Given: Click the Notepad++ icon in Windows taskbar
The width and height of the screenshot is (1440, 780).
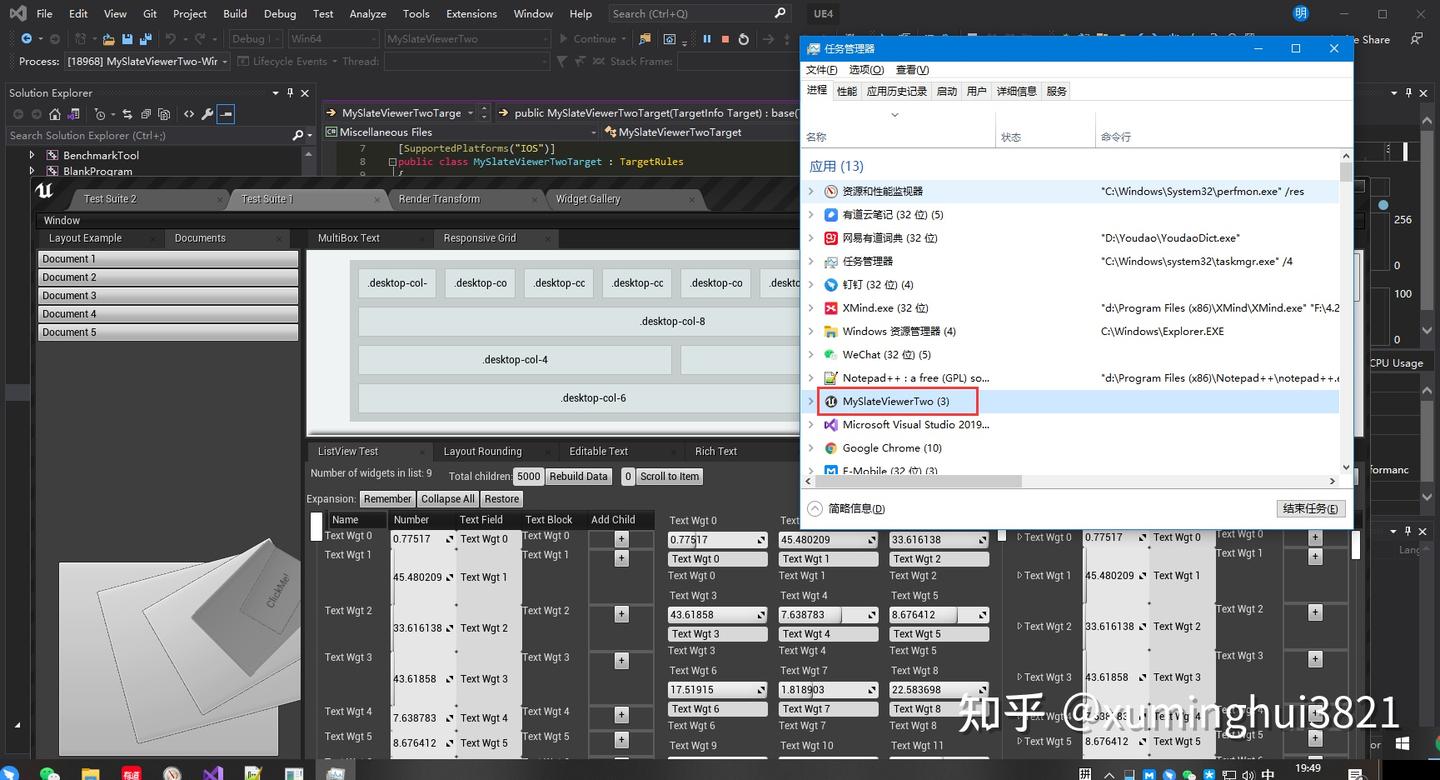Looking at the screenshot, I should 254,772.
